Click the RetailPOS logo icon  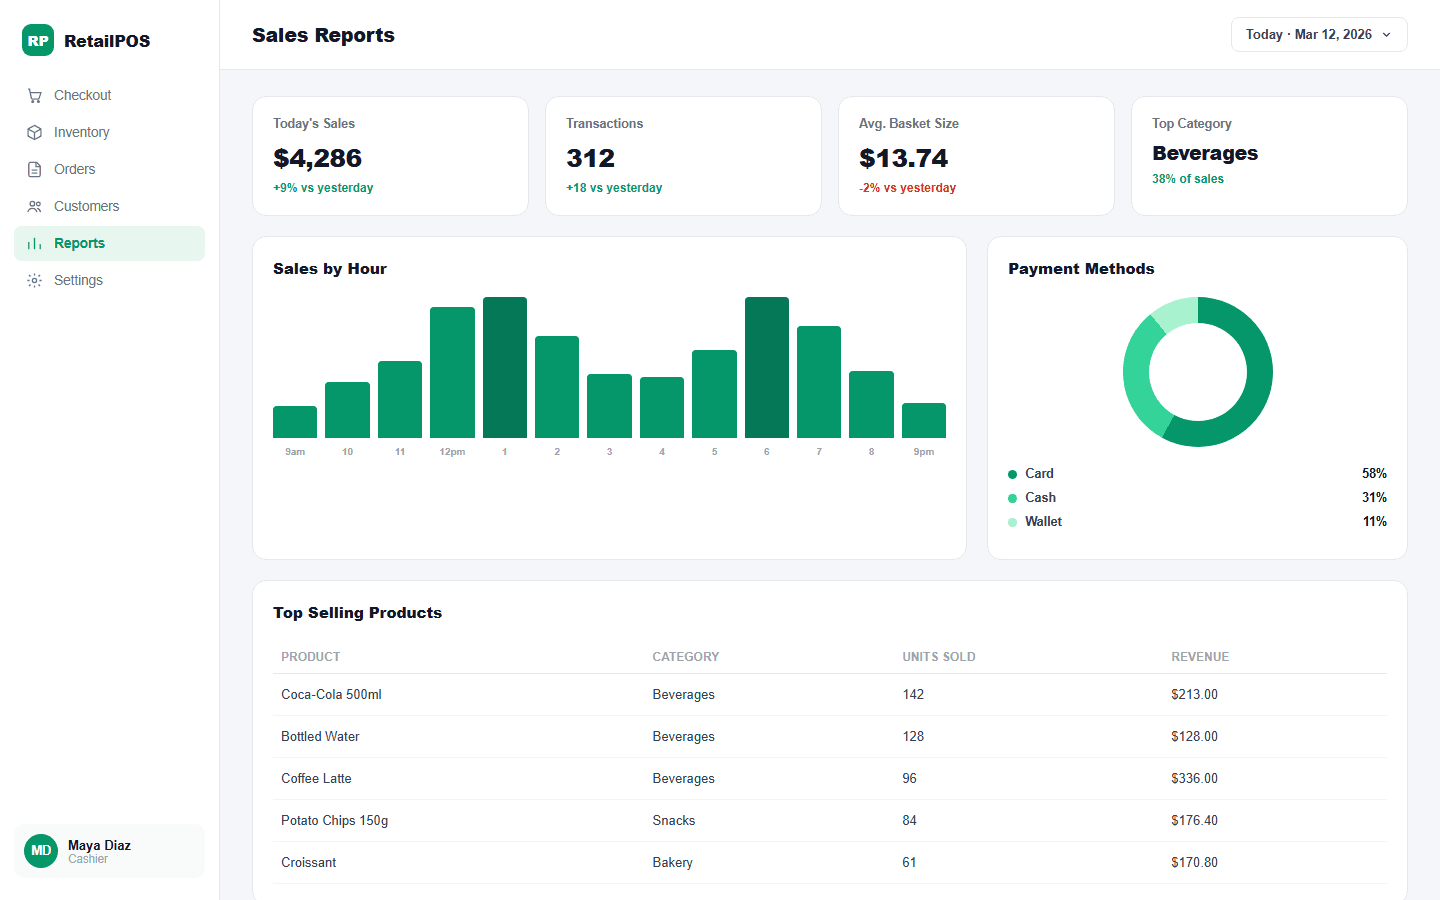(38, 41)
